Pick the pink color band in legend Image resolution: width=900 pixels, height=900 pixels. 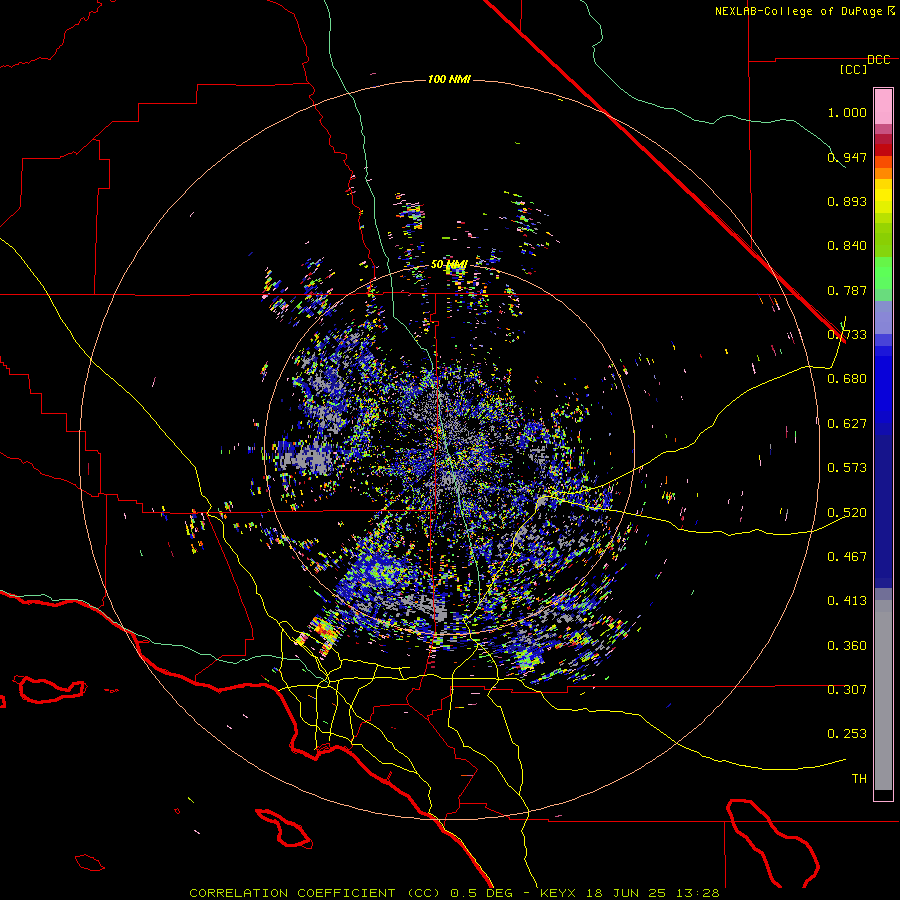883,106
